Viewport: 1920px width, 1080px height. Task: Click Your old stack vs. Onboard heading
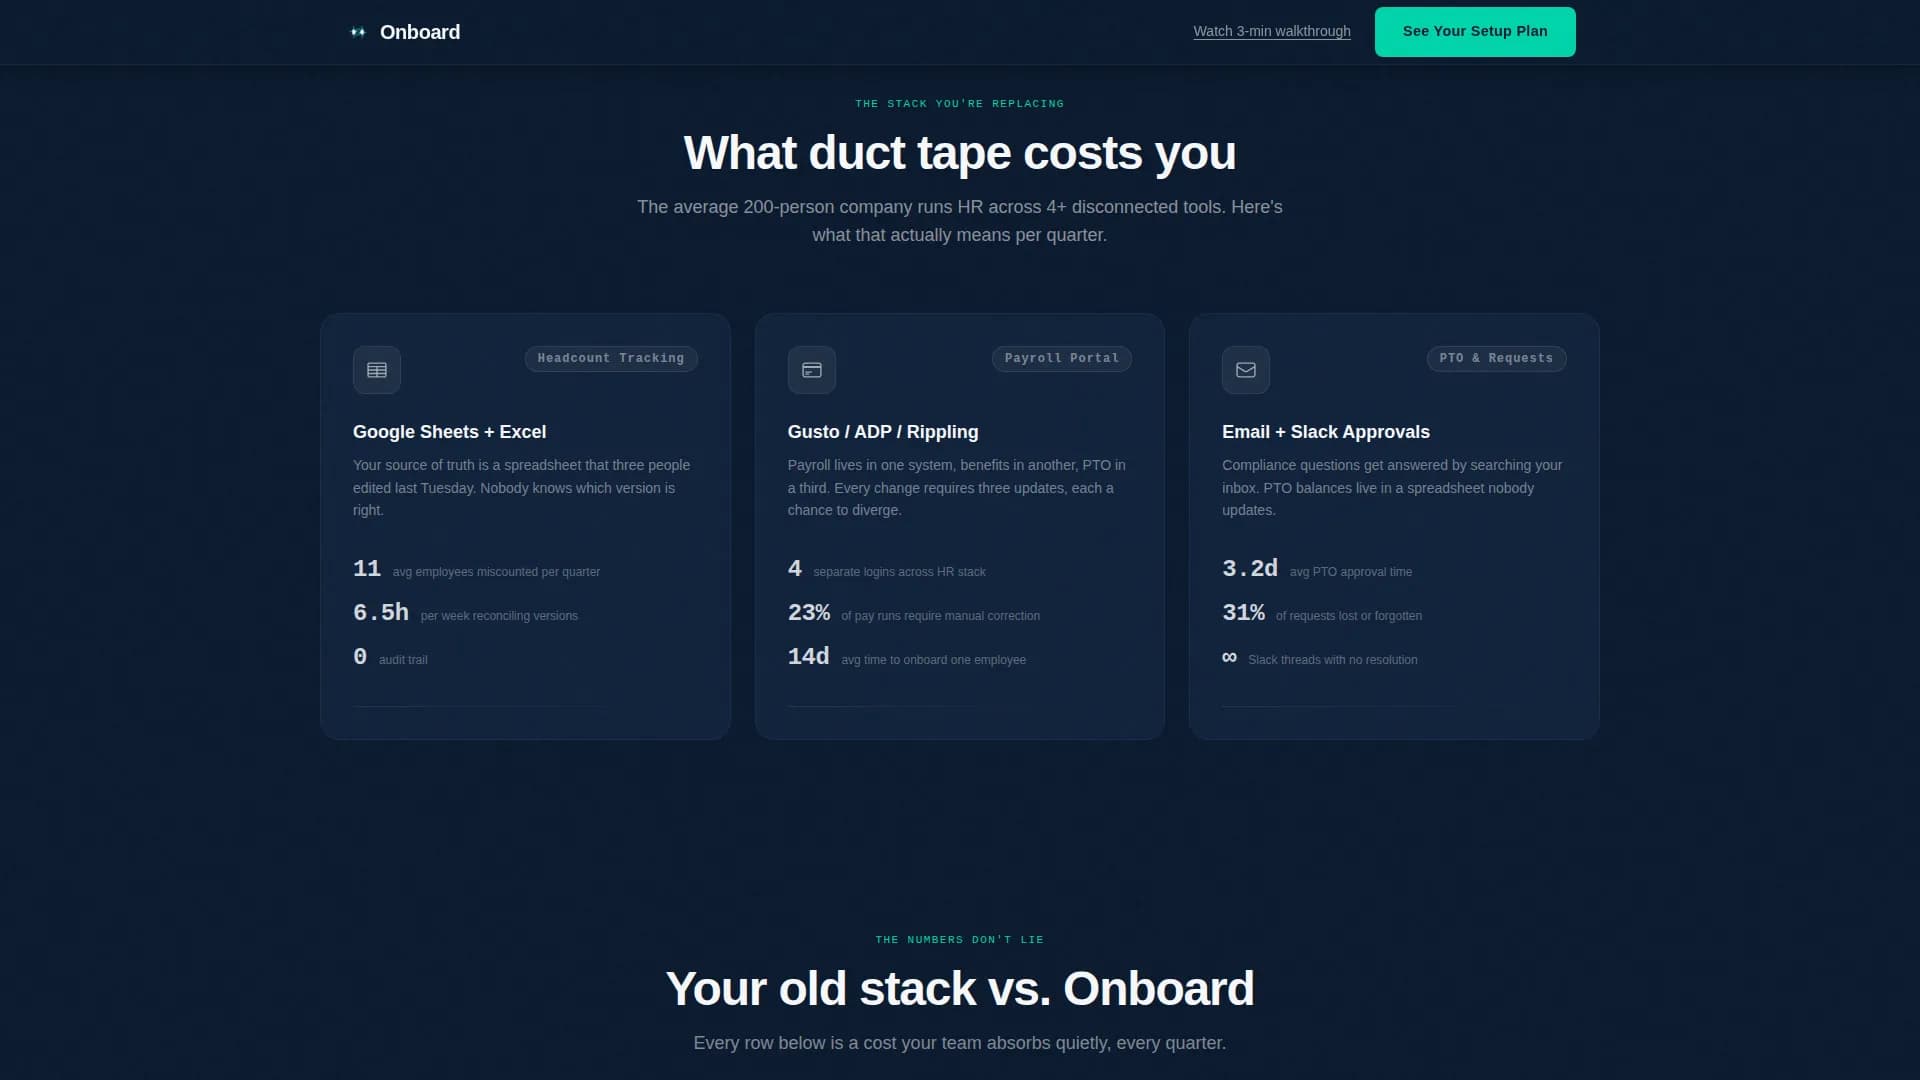960,989
